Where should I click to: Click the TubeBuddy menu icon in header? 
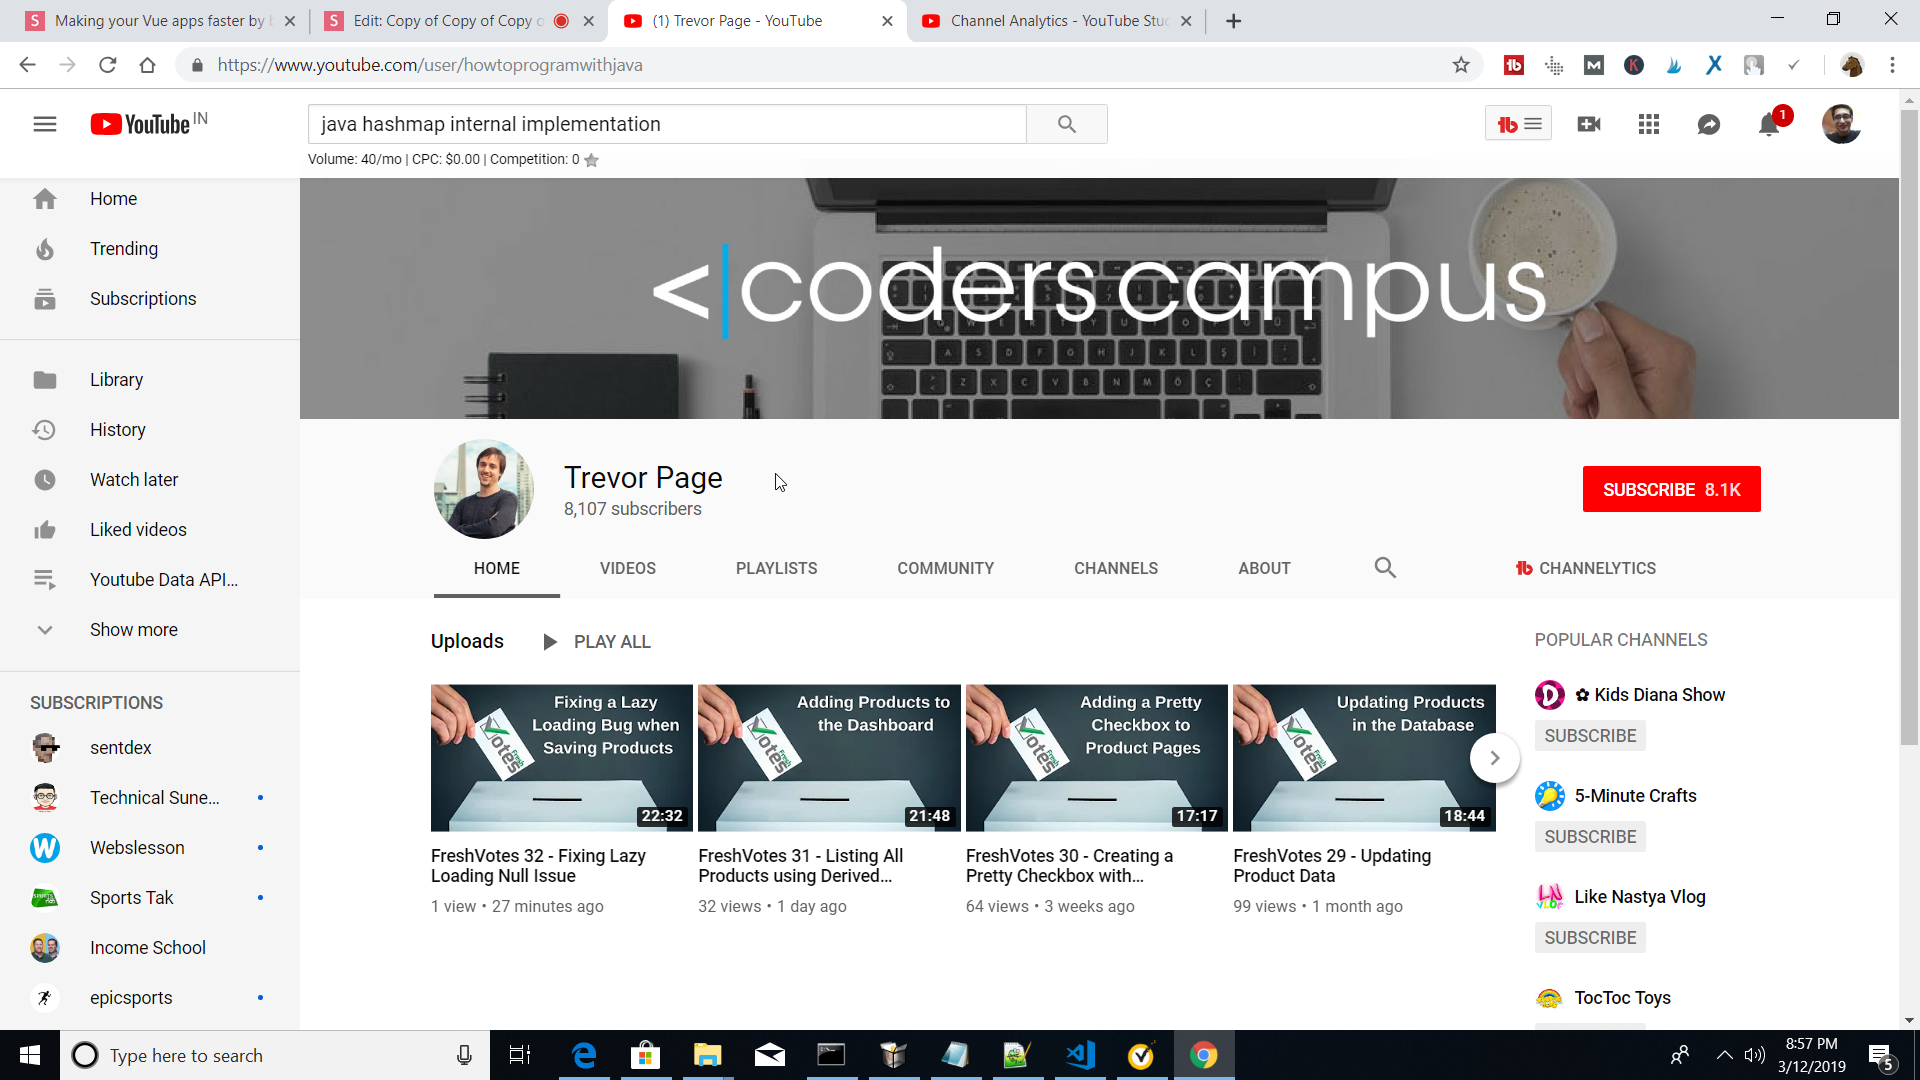1518,124
